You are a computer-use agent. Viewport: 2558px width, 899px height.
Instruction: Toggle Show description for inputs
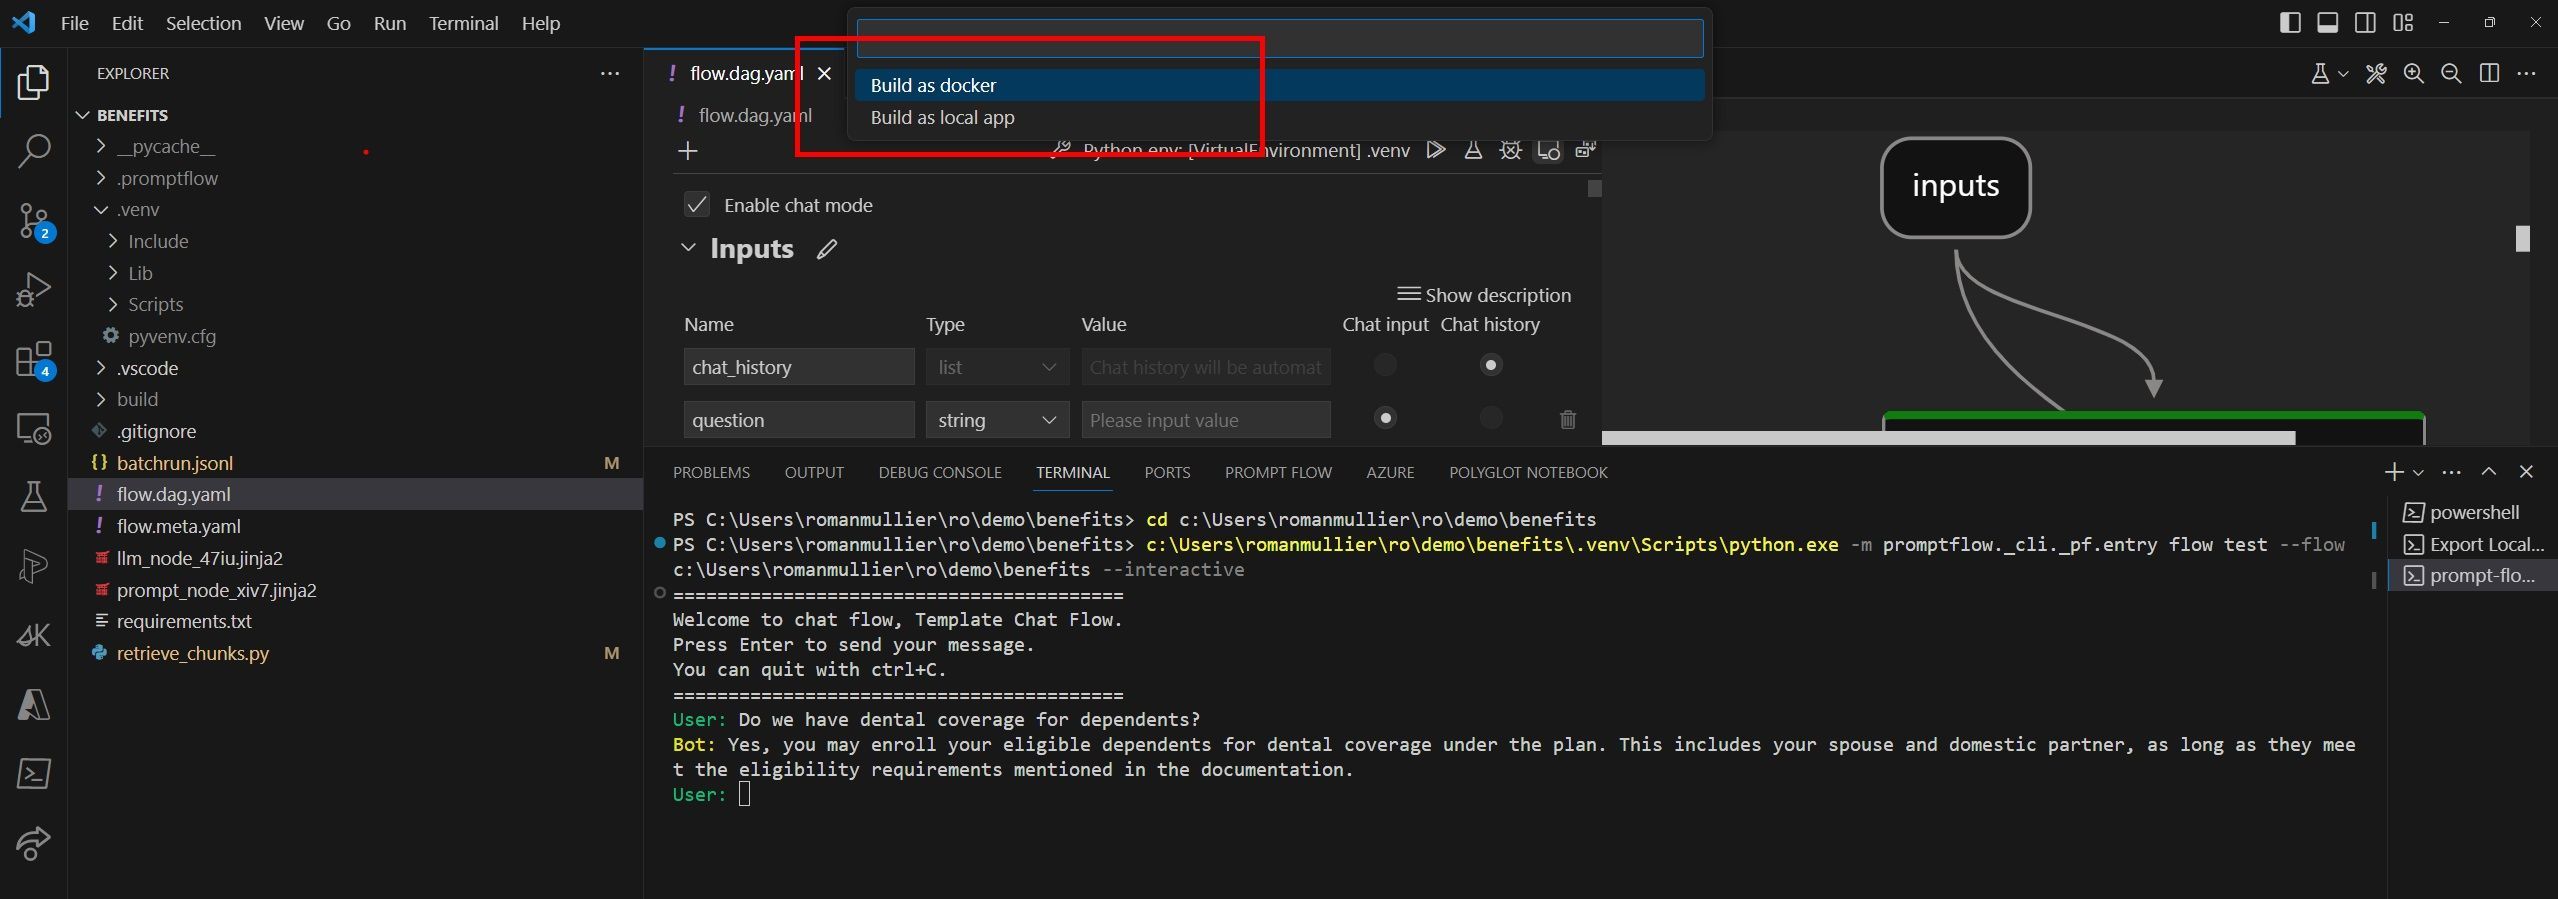tap(1484, 295)
